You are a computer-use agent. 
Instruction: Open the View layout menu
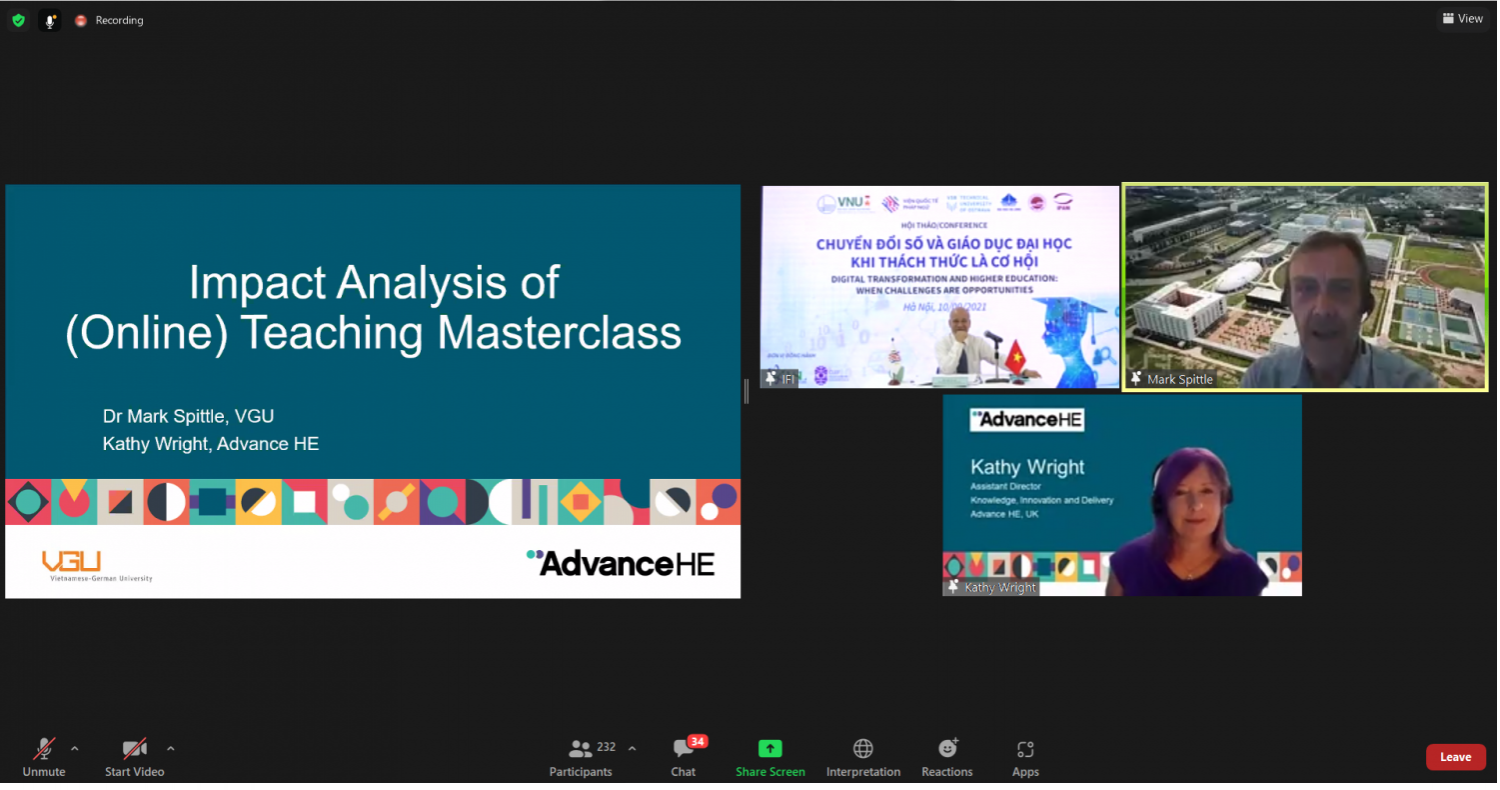[x=1462, y=18]
